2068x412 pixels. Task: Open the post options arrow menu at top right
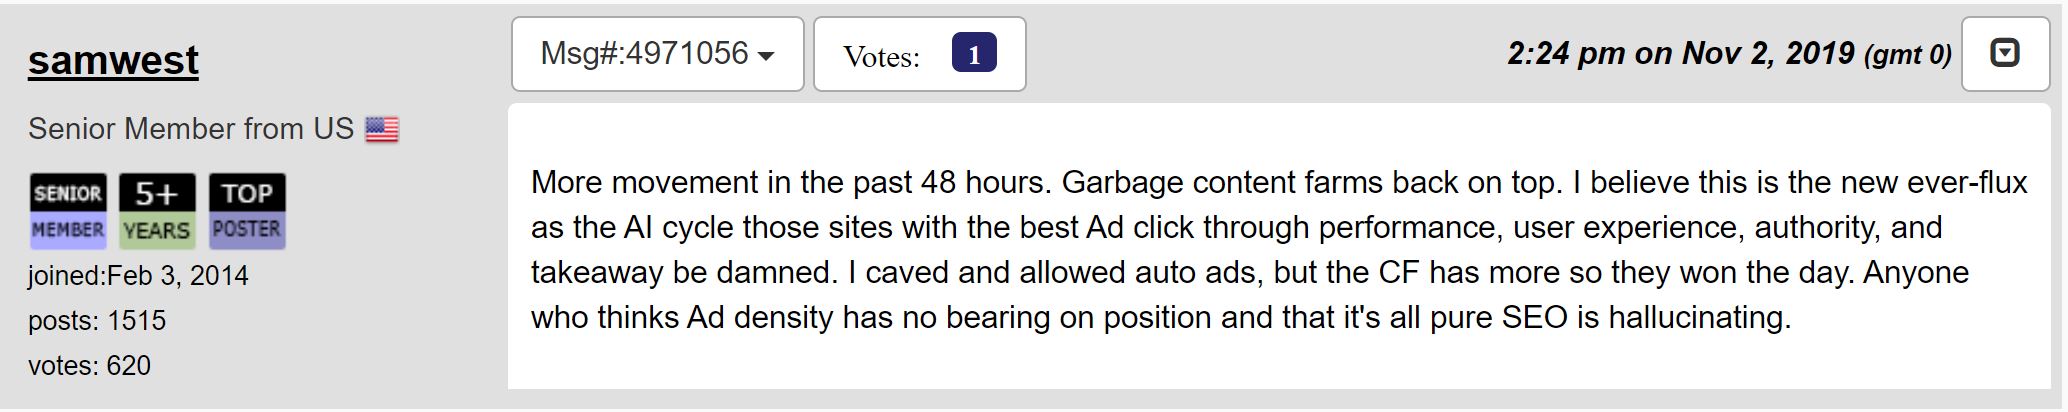[x=2005, y=54]
